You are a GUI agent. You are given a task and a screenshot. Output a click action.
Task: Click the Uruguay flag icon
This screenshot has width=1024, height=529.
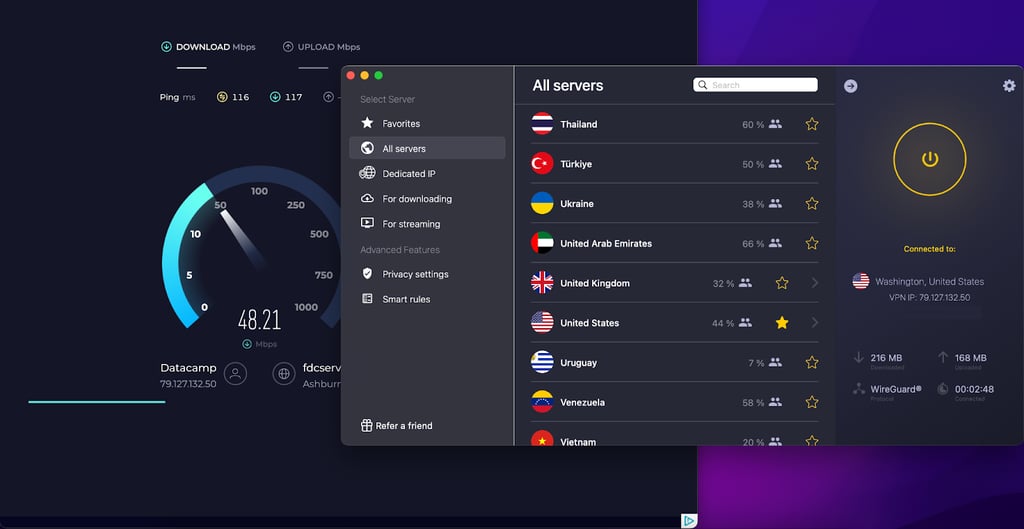[x=542, y=362]
